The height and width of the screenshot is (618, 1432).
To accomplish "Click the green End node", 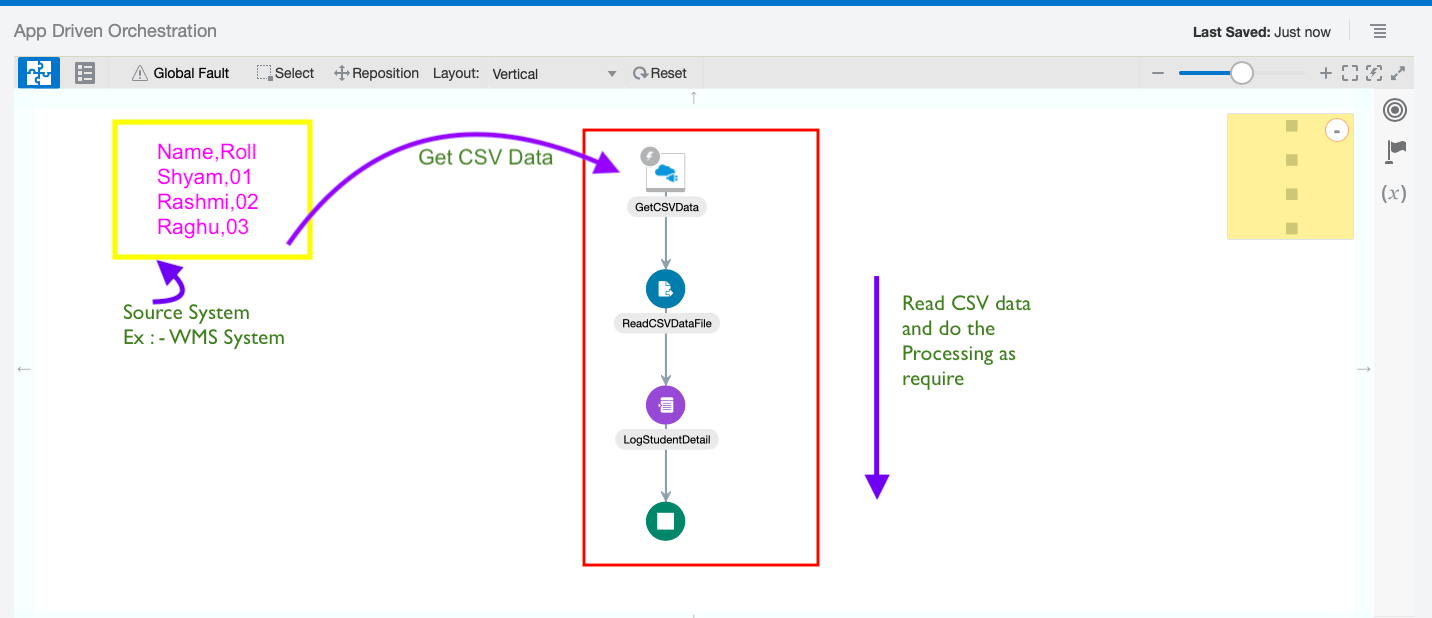I will pos(666,520).
